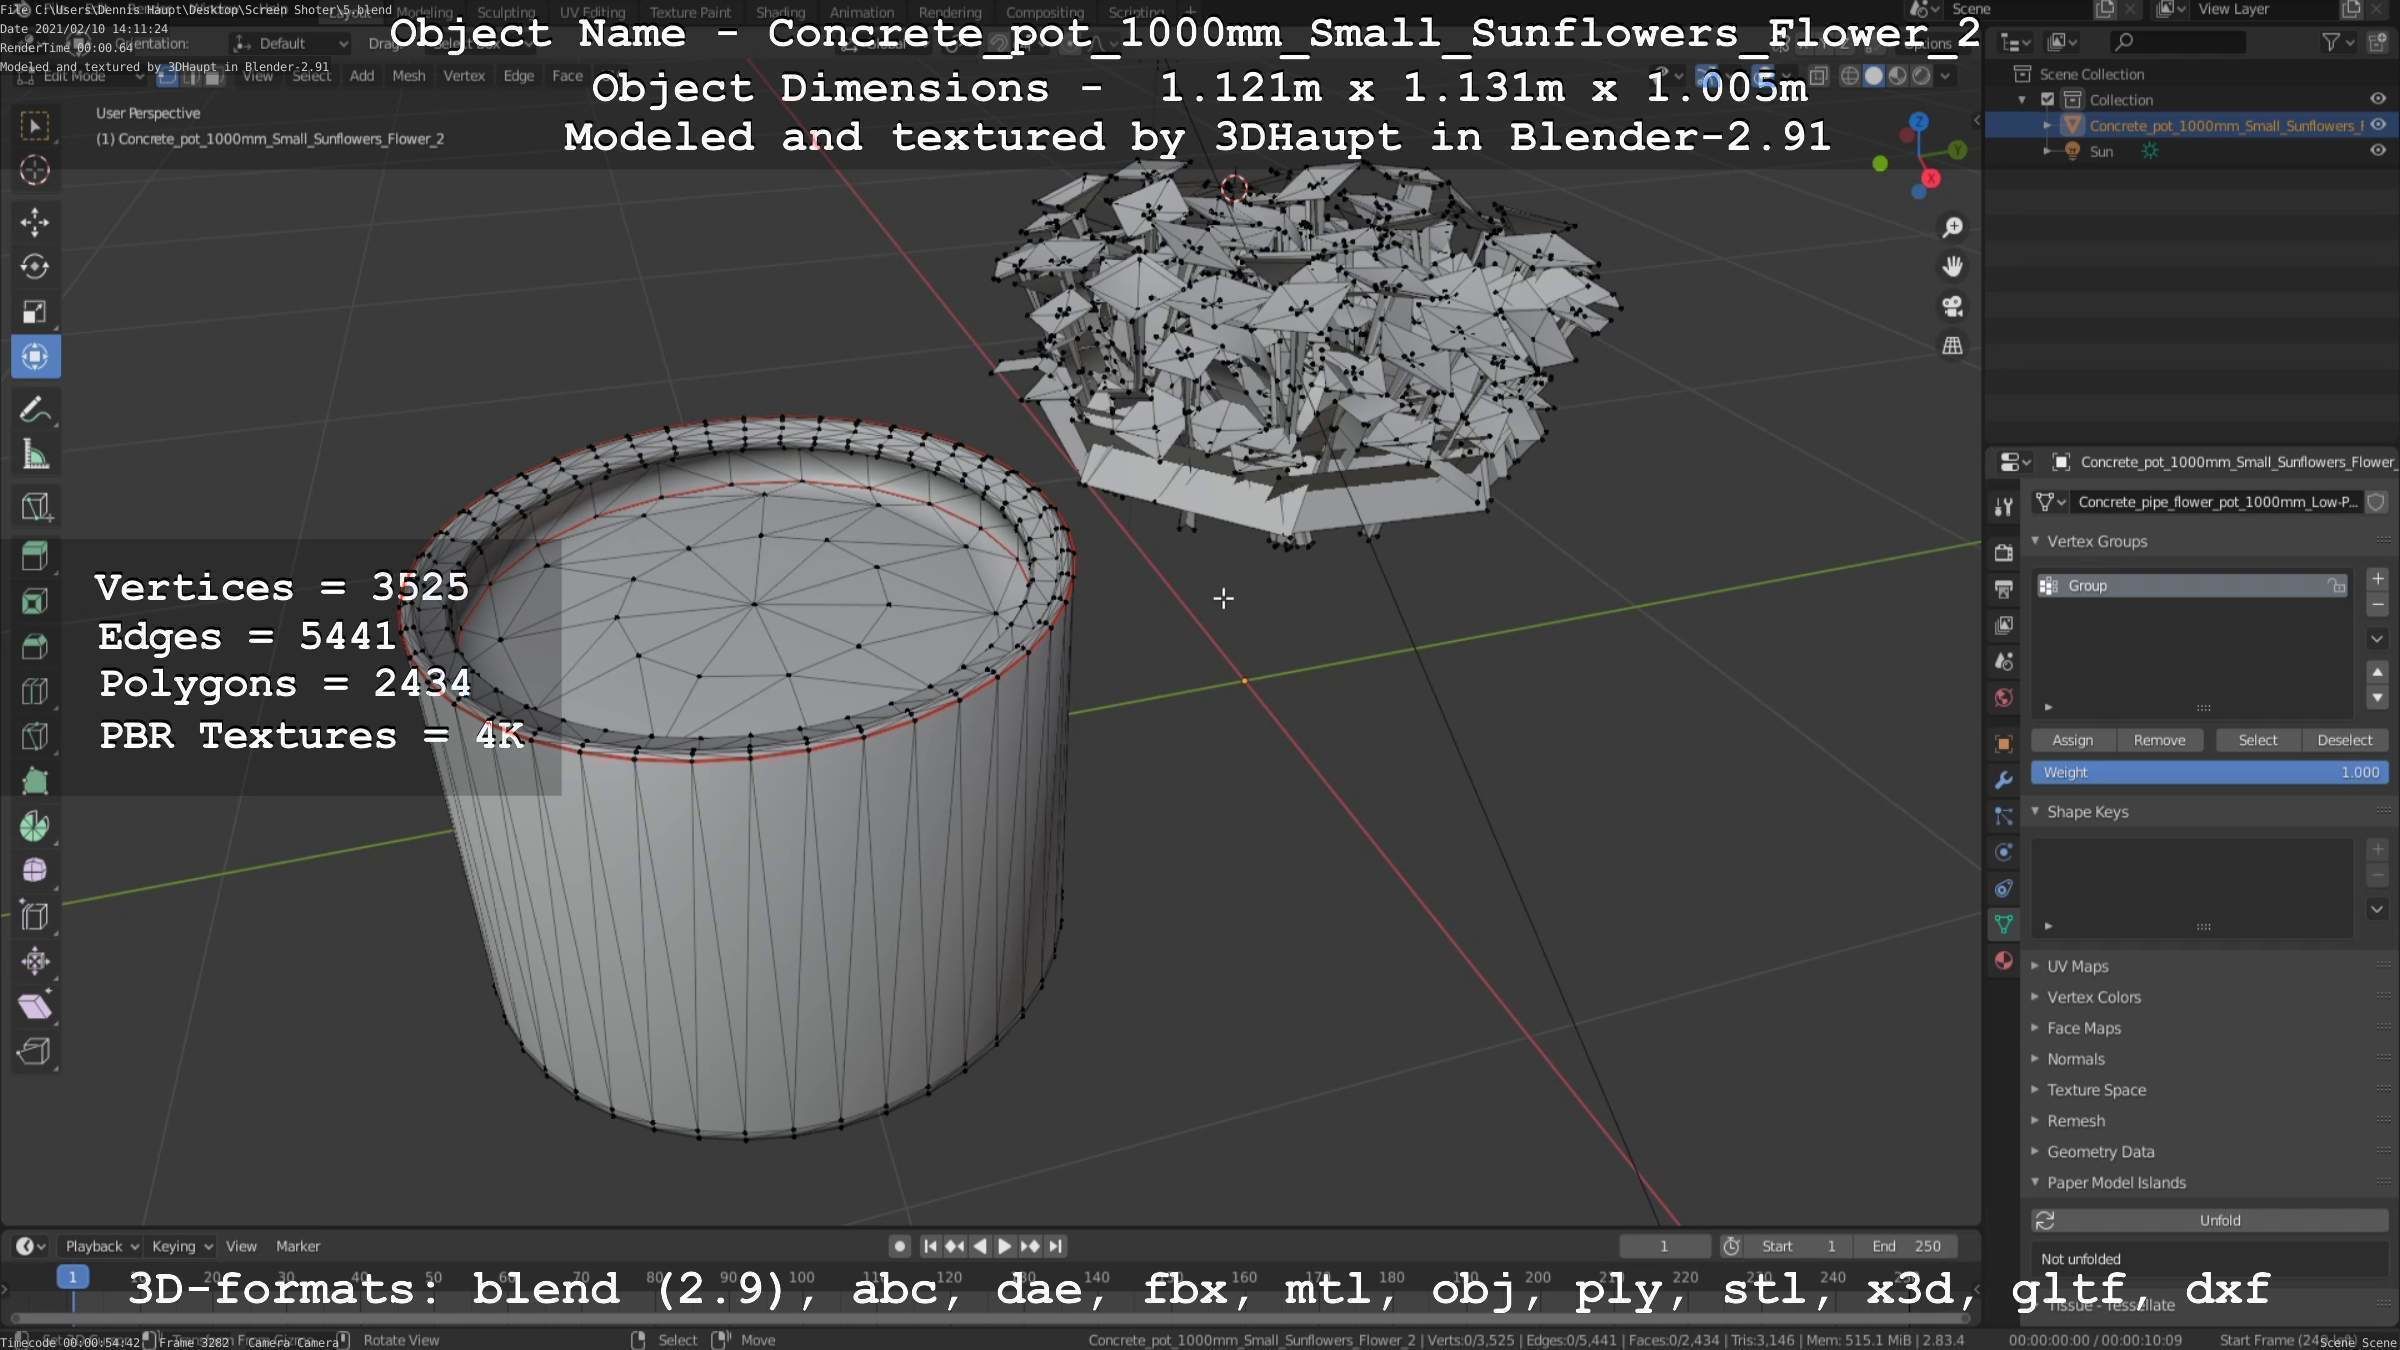This screenshot has height=1350, width=2400.
Task: Toggle visibility of Collection in outliner
Action: click(x=2378, y=99)
